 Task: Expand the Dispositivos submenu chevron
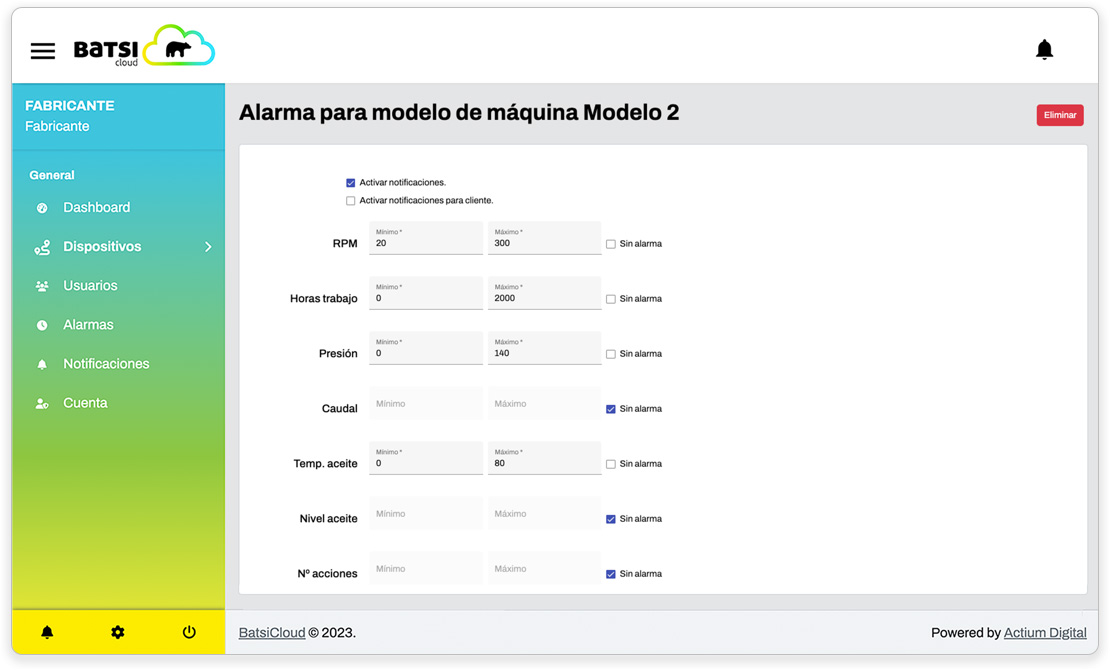(x=208, y=247)
